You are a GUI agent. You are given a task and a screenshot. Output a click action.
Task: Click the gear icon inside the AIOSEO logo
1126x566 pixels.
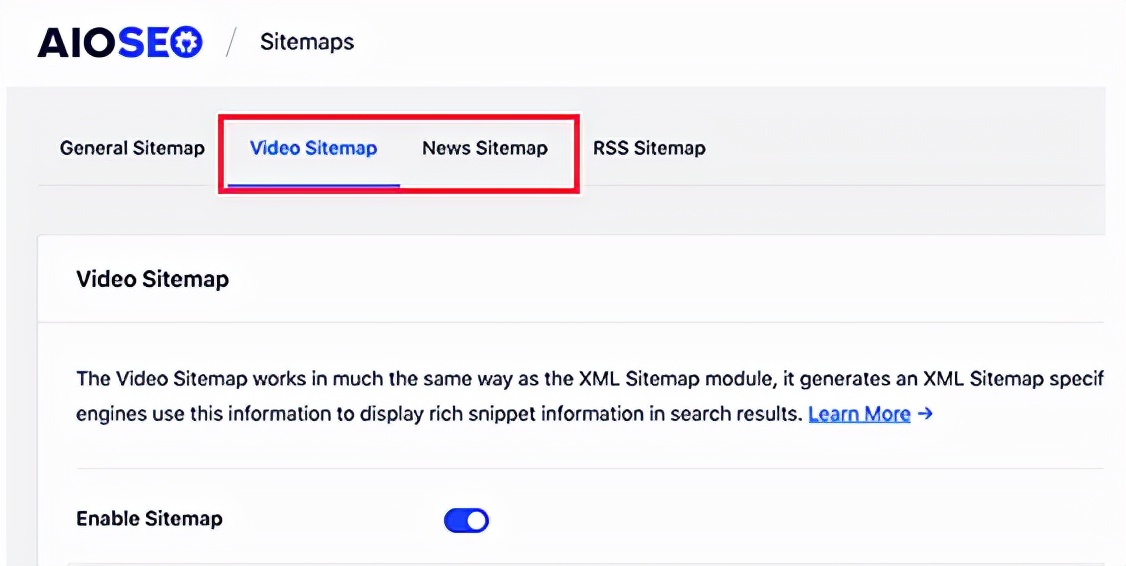point(187,43)
